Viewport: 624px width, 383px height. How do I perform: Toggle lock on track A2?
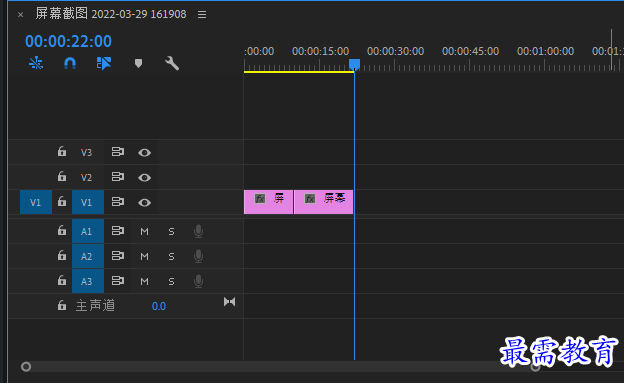(x=62, y=256)
